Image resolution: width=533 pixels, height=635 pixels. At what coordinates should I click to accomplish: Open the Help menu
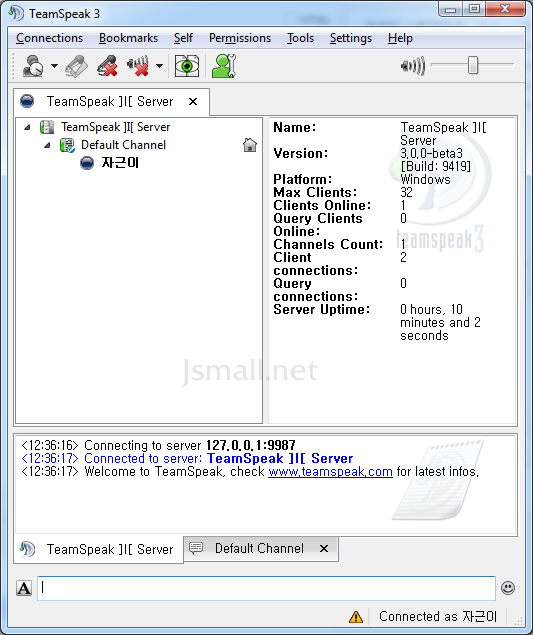pyautogui.click(x=400, y=38)
